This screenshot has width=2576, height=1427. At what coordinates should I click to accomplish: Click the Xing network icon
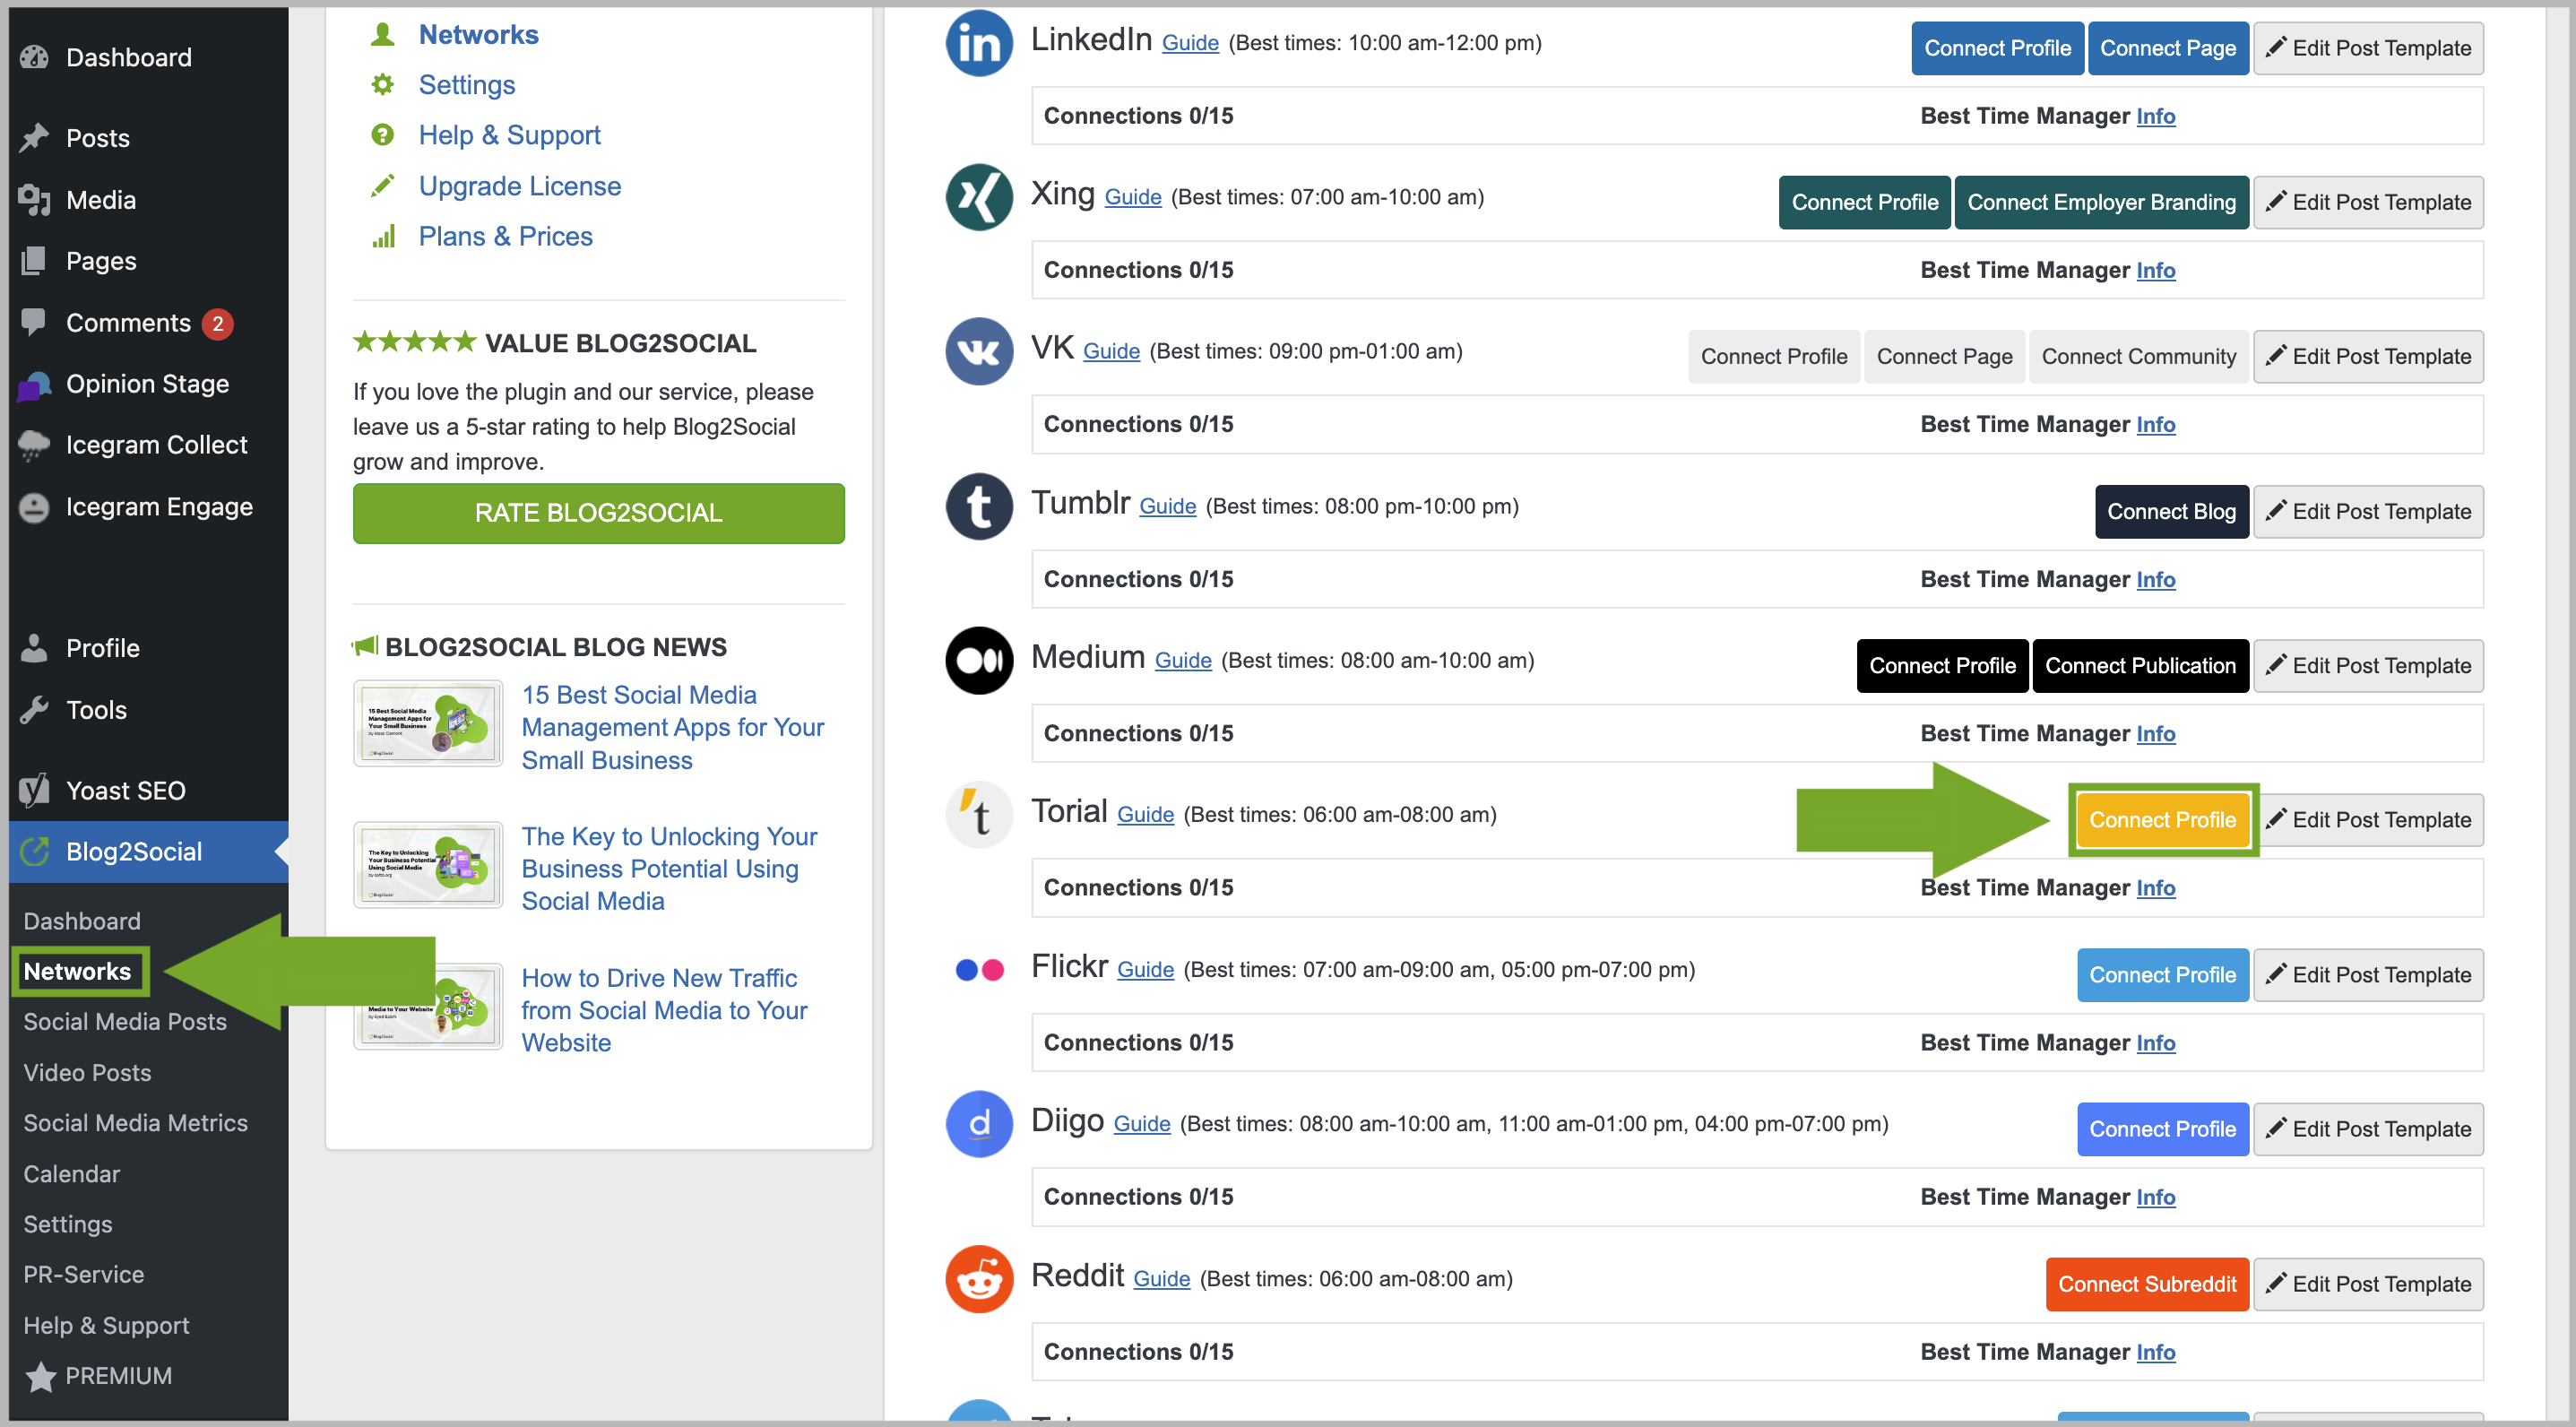coord(978,197)
